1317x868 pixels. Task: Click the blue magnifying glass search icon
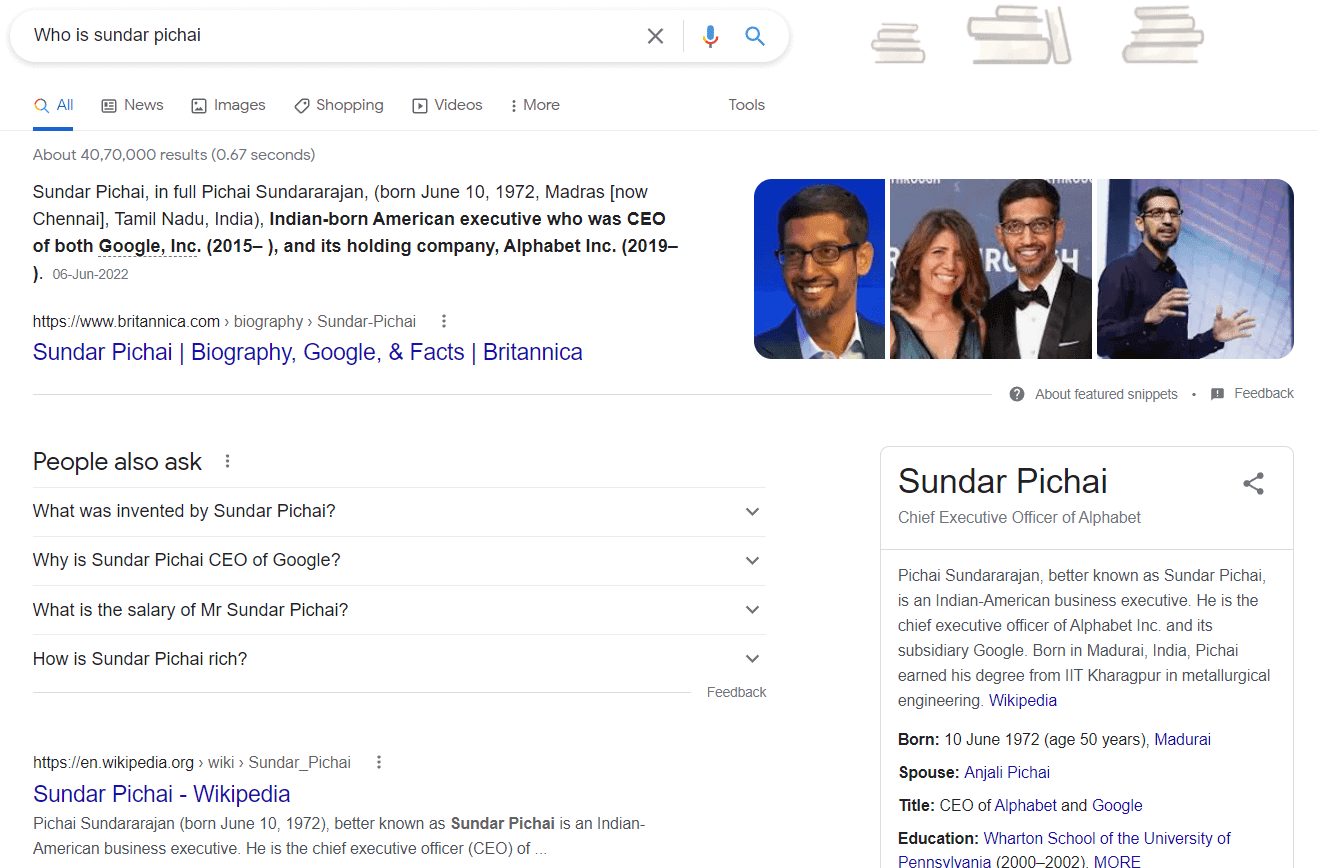point(755,36)
